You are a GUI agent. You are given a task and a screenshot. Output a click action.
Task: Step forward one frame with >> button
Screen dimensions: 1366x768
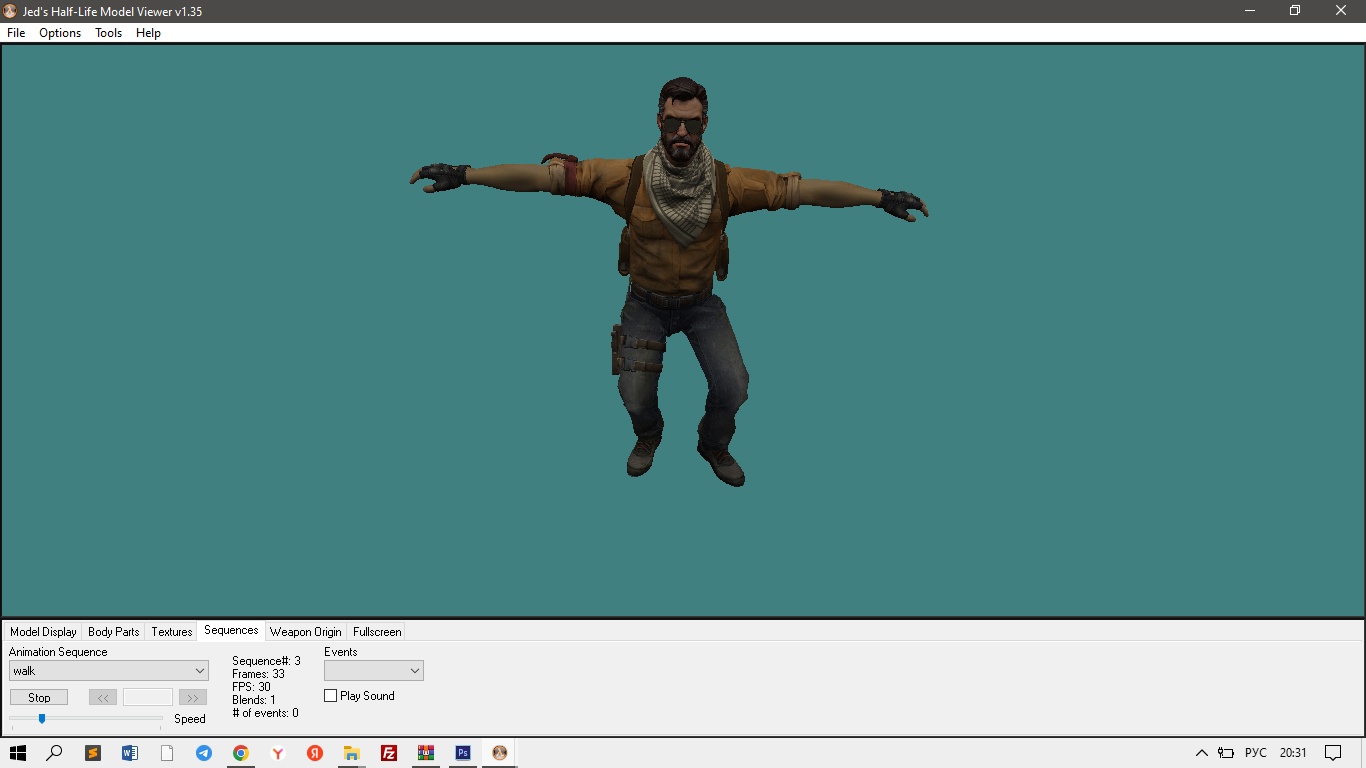[x=193, y=698]
